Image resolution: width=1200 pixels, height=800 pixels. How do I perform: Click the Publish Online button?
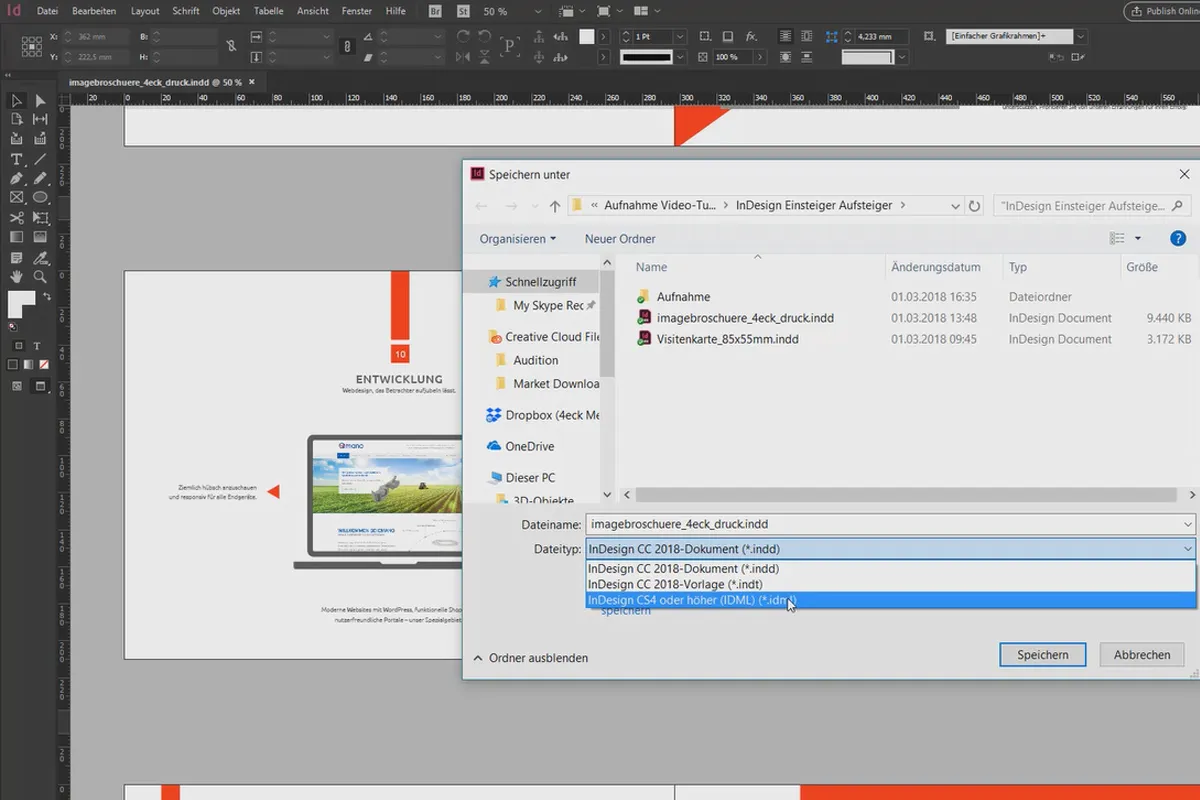coord(1163,11)
